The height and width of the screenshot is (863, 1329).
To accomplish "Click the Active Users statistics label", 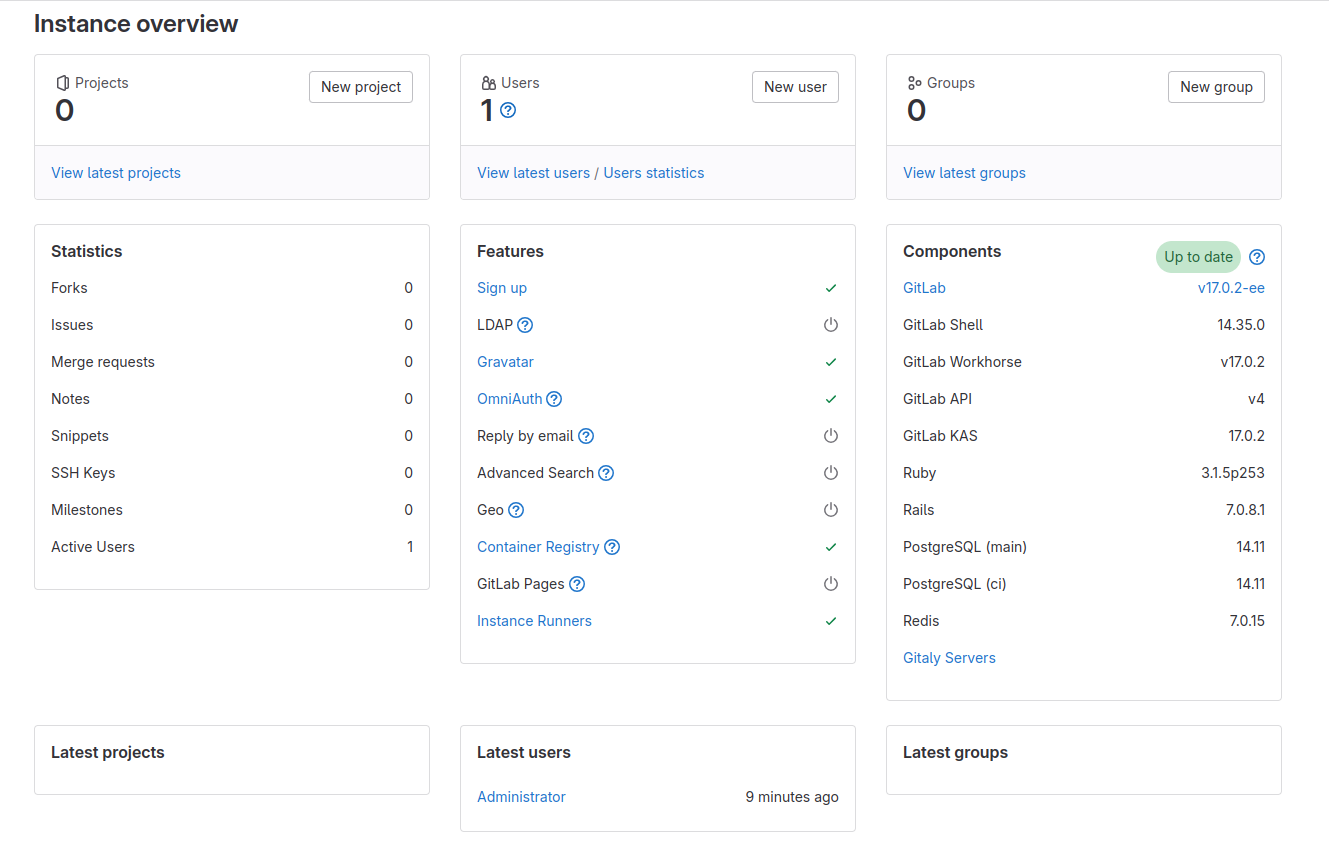I will point(93,547).
